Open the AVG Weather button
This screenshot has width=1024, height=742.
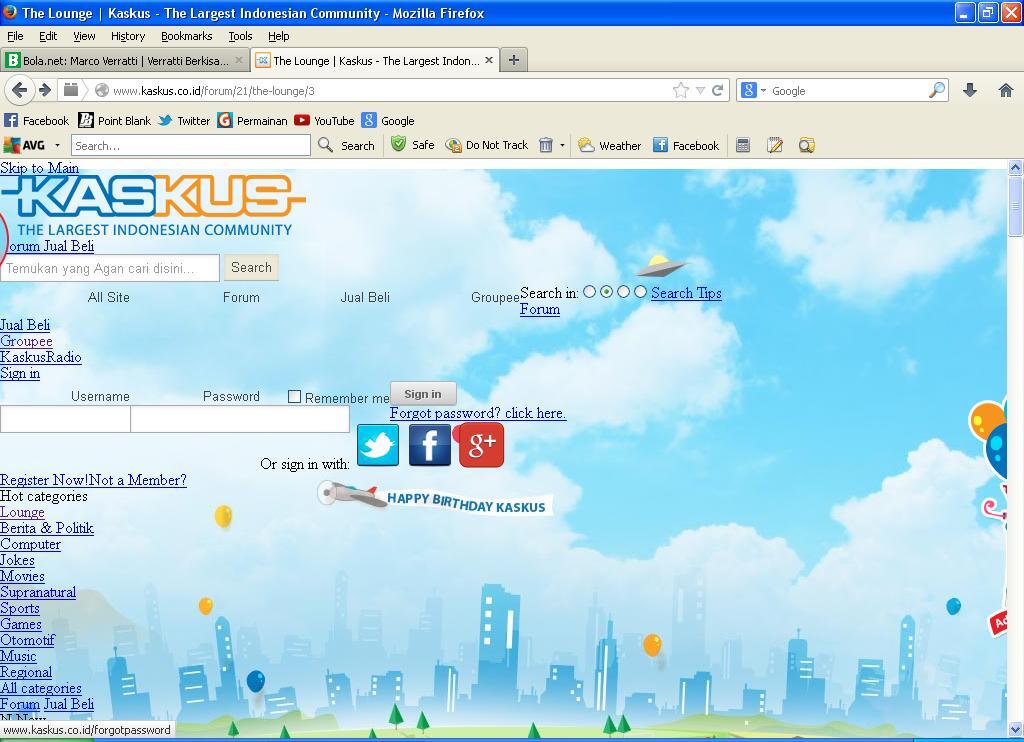(x=609, y=145)
